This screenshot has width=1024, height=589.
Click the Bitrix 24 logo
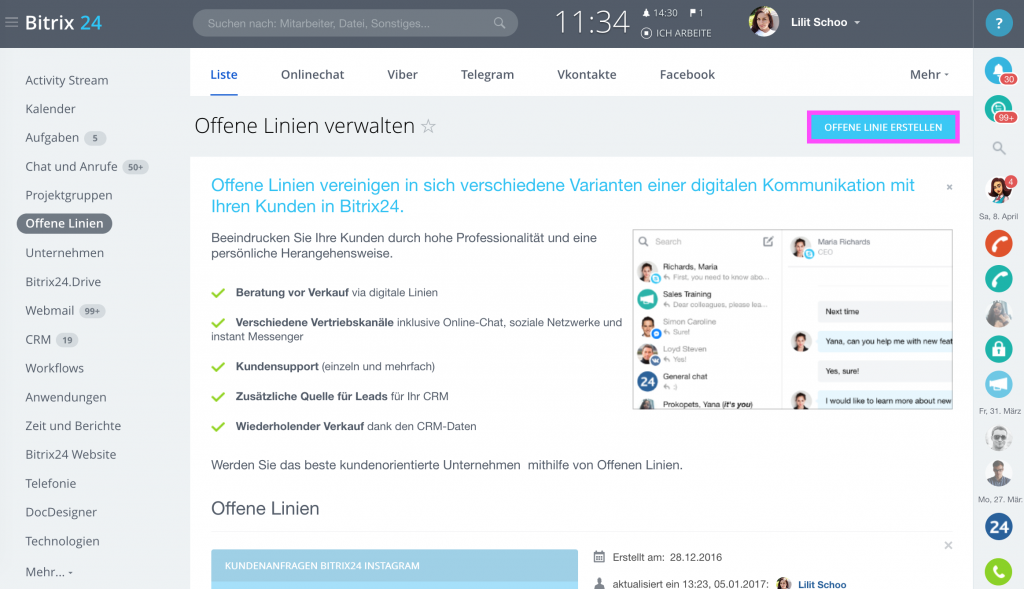click(63, 23)
